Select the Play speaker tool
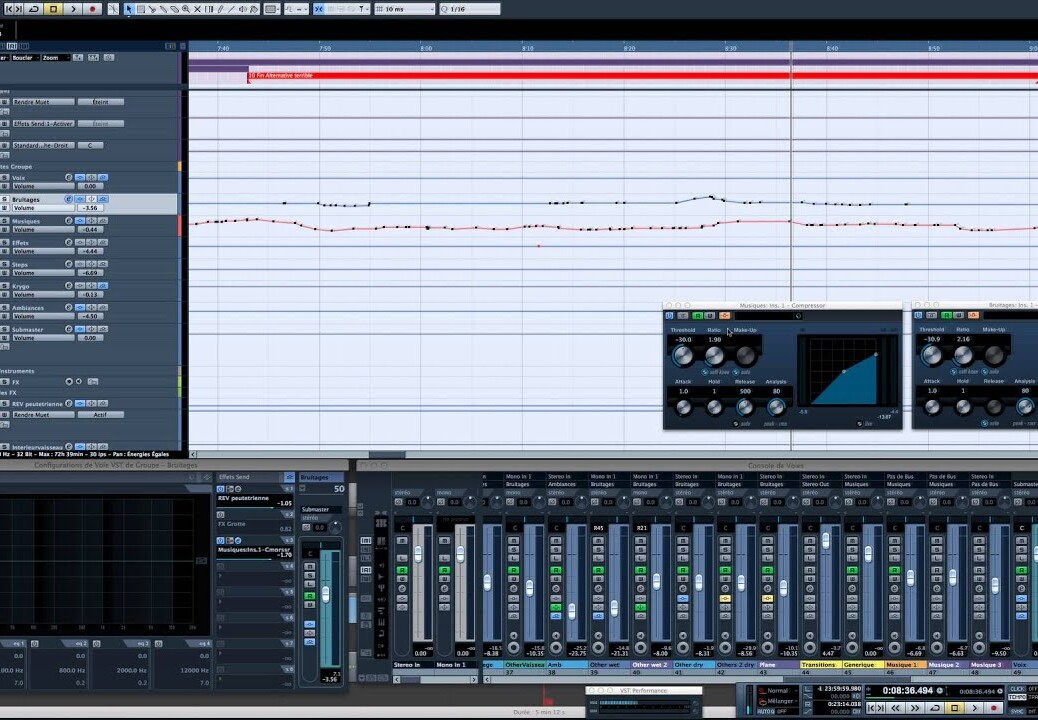Viewport: 1038px width, 720px height. tap(243, 9)
